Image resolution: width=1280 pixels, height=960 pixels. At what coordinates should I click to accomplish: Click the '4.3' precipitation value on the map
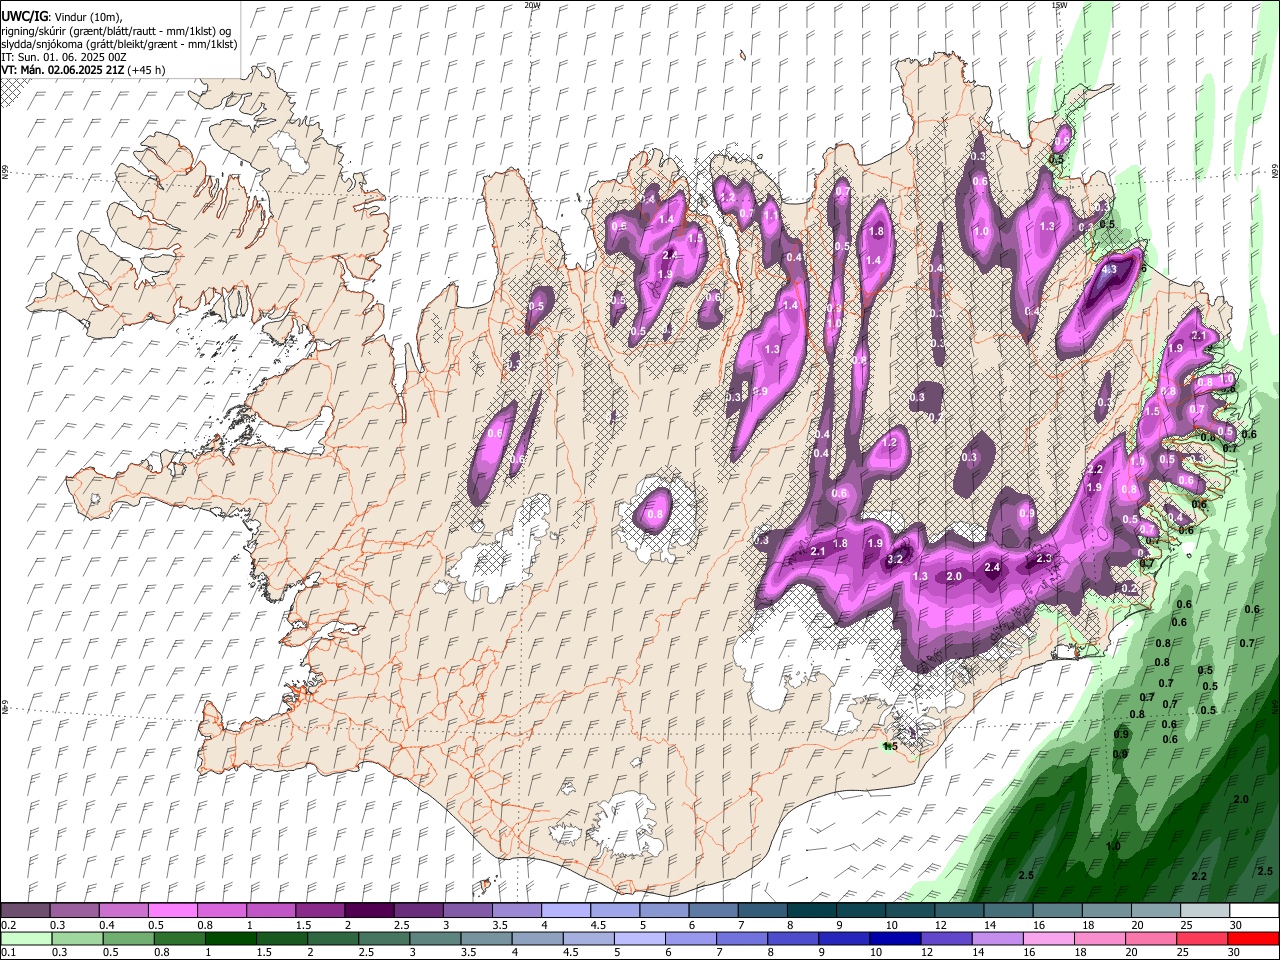(1108, 269)
